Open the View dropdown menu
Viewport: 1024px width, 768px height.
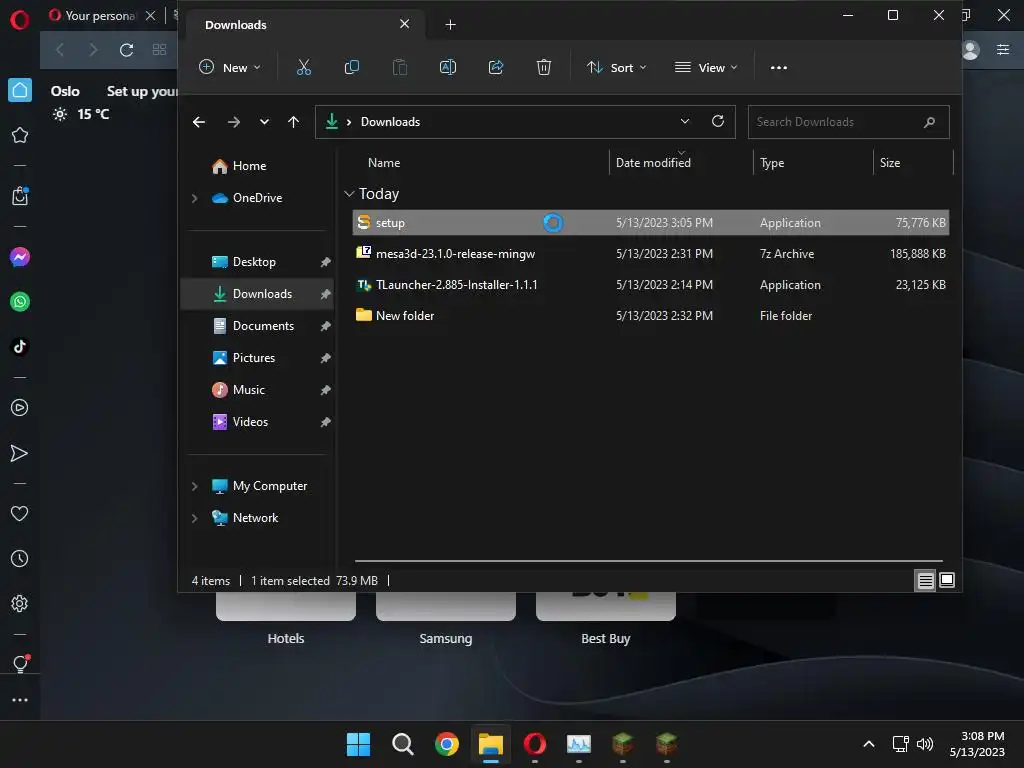click(706, 67)
